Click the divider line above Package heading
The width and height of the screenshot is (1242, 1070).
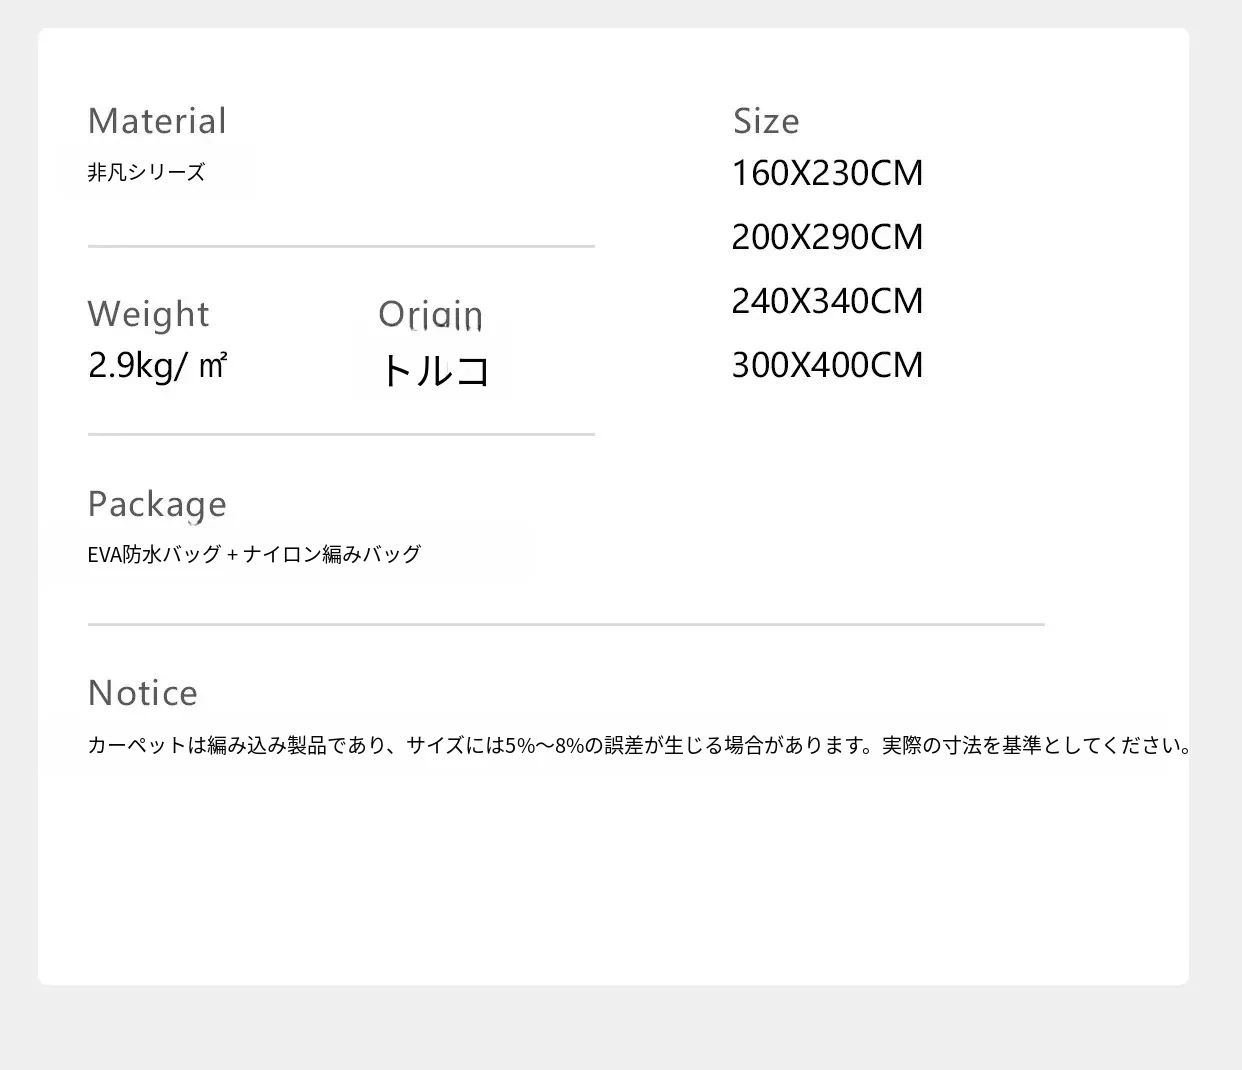click(x=341, y=434)
